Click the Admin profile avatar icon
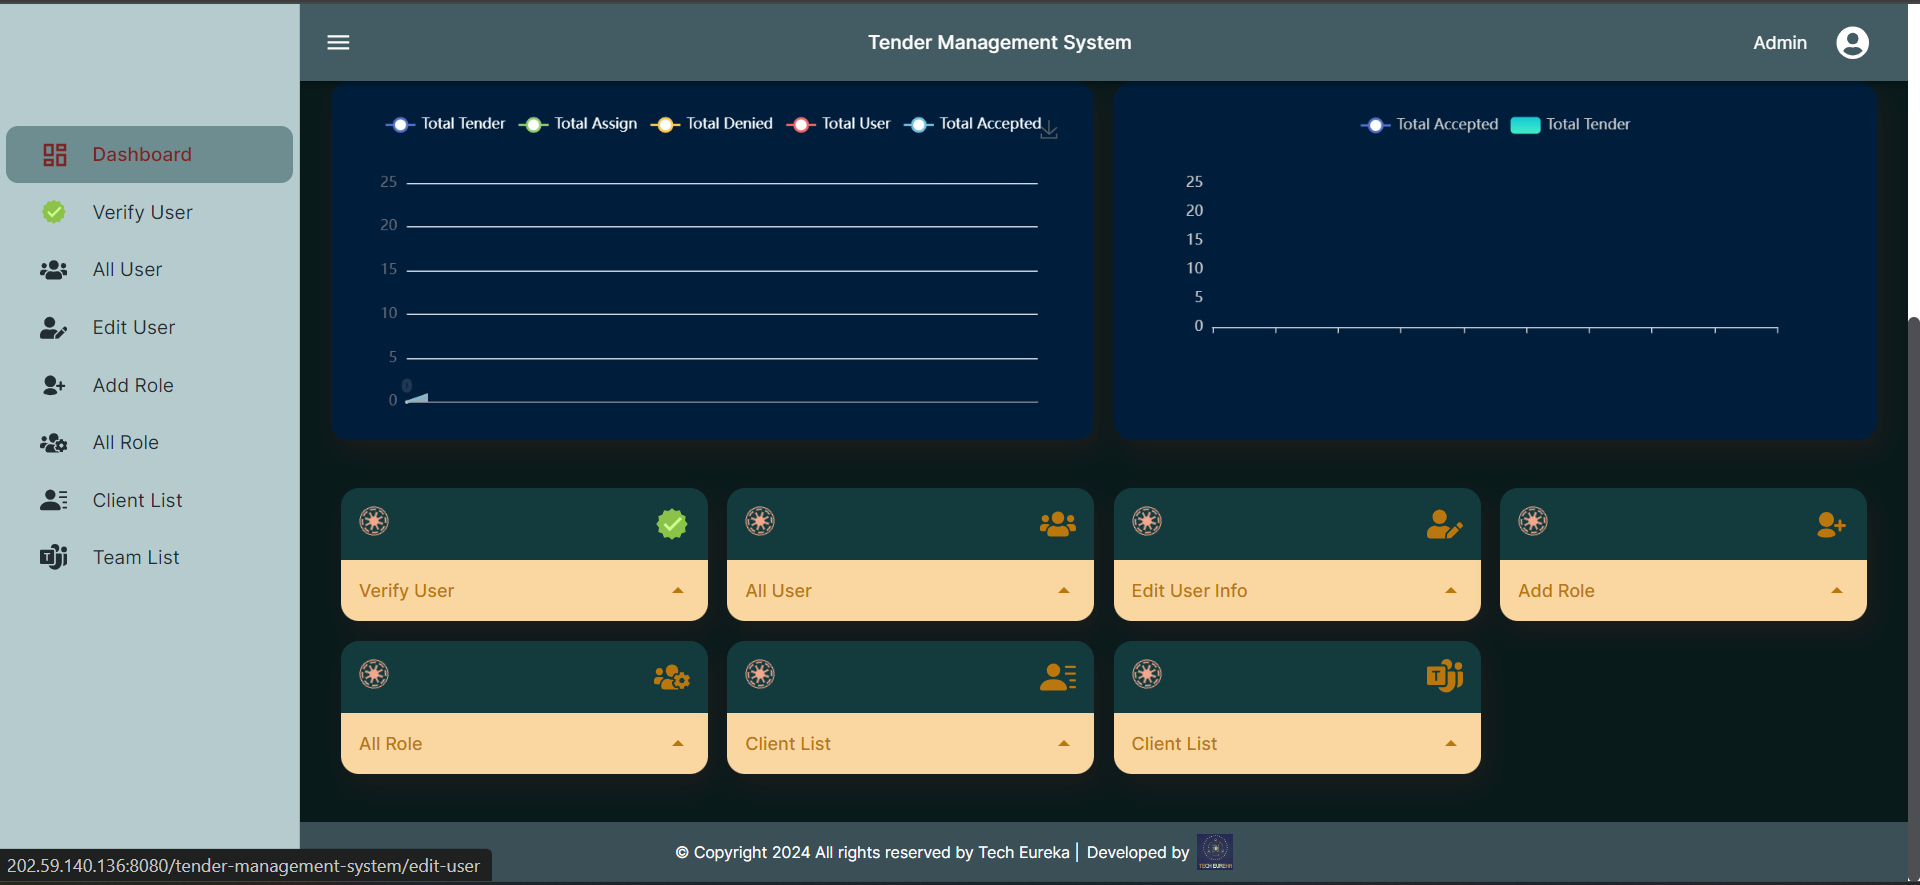This screenshot has width=1920, height=885. (1852, 42)
